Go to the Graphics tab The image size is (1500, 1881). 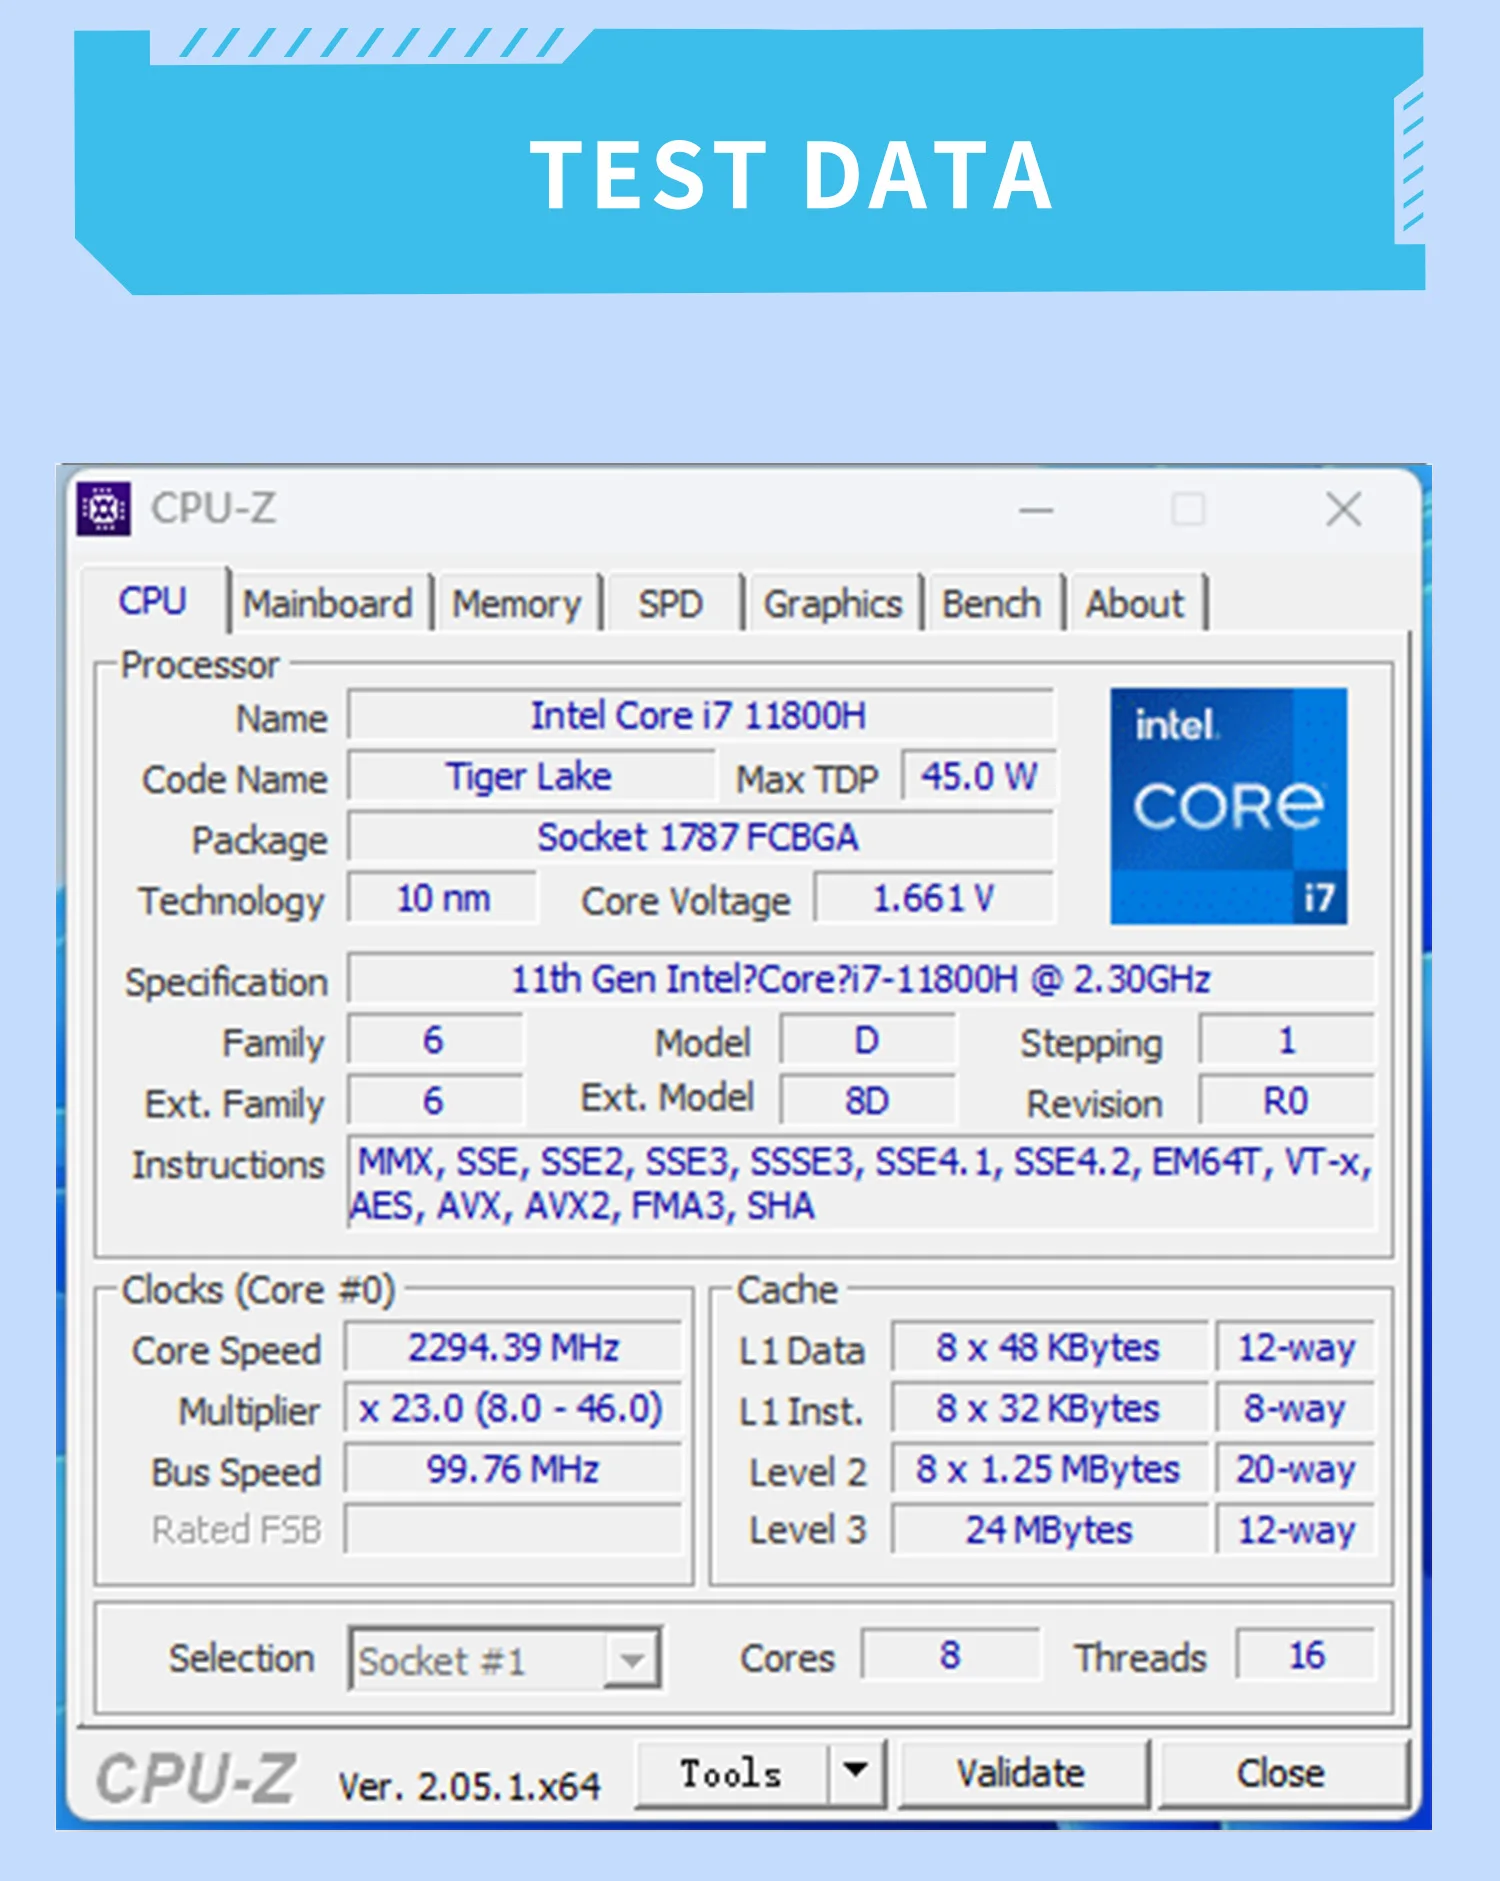pos(832,604)
